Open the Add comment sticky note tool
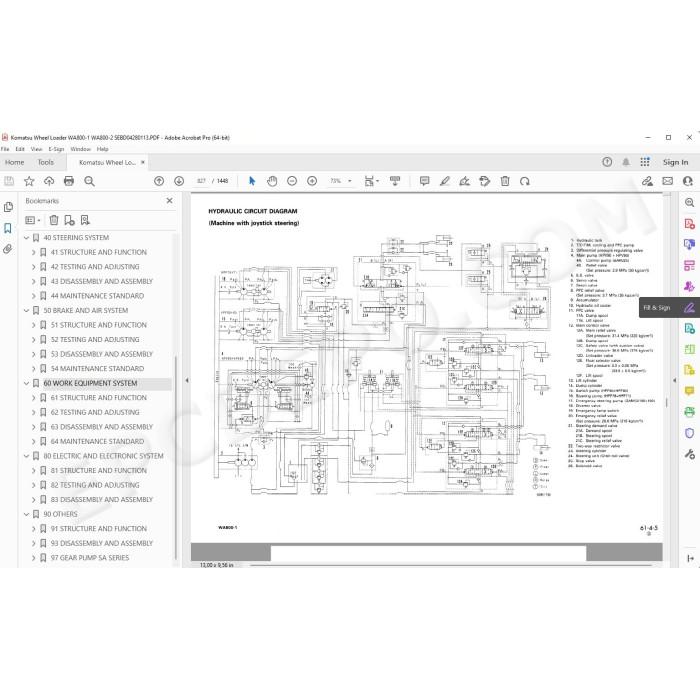This screenshot has width=700, height=700. 425,181
